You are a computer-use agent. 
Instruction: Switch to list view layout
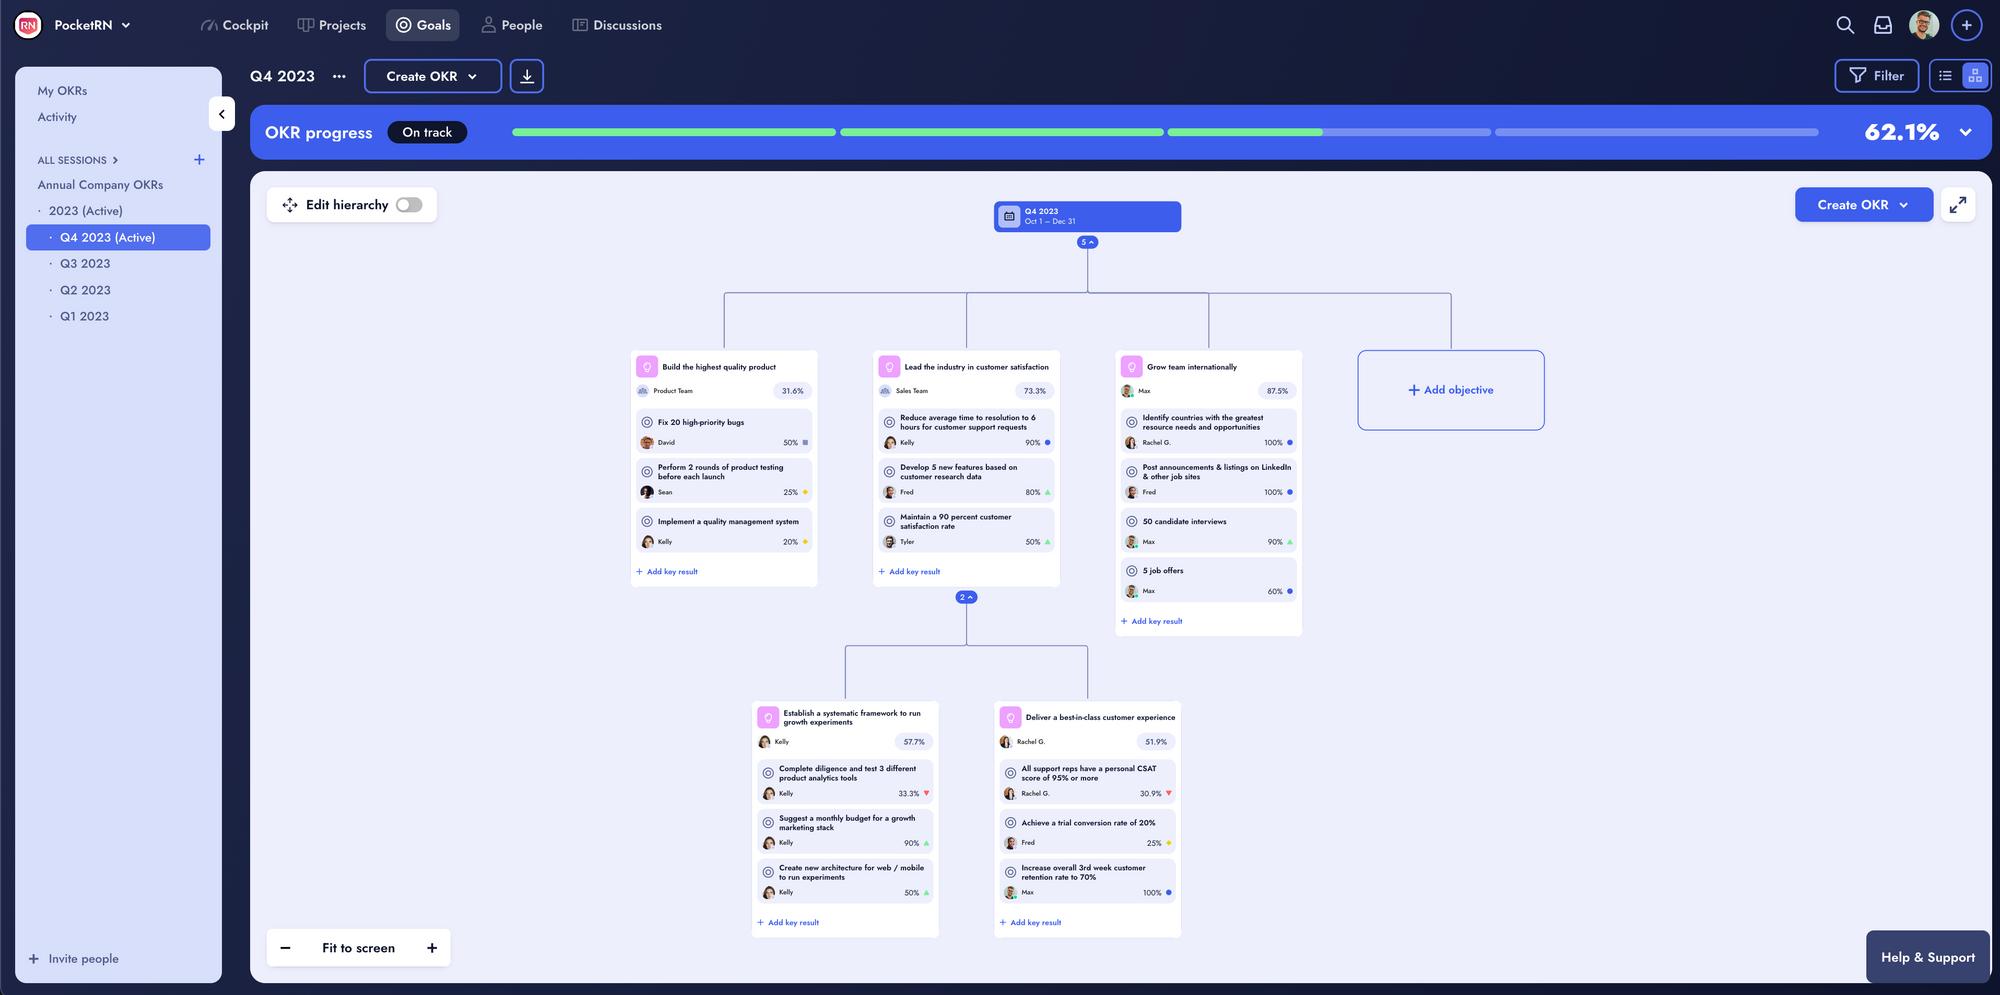[1946, 76]
